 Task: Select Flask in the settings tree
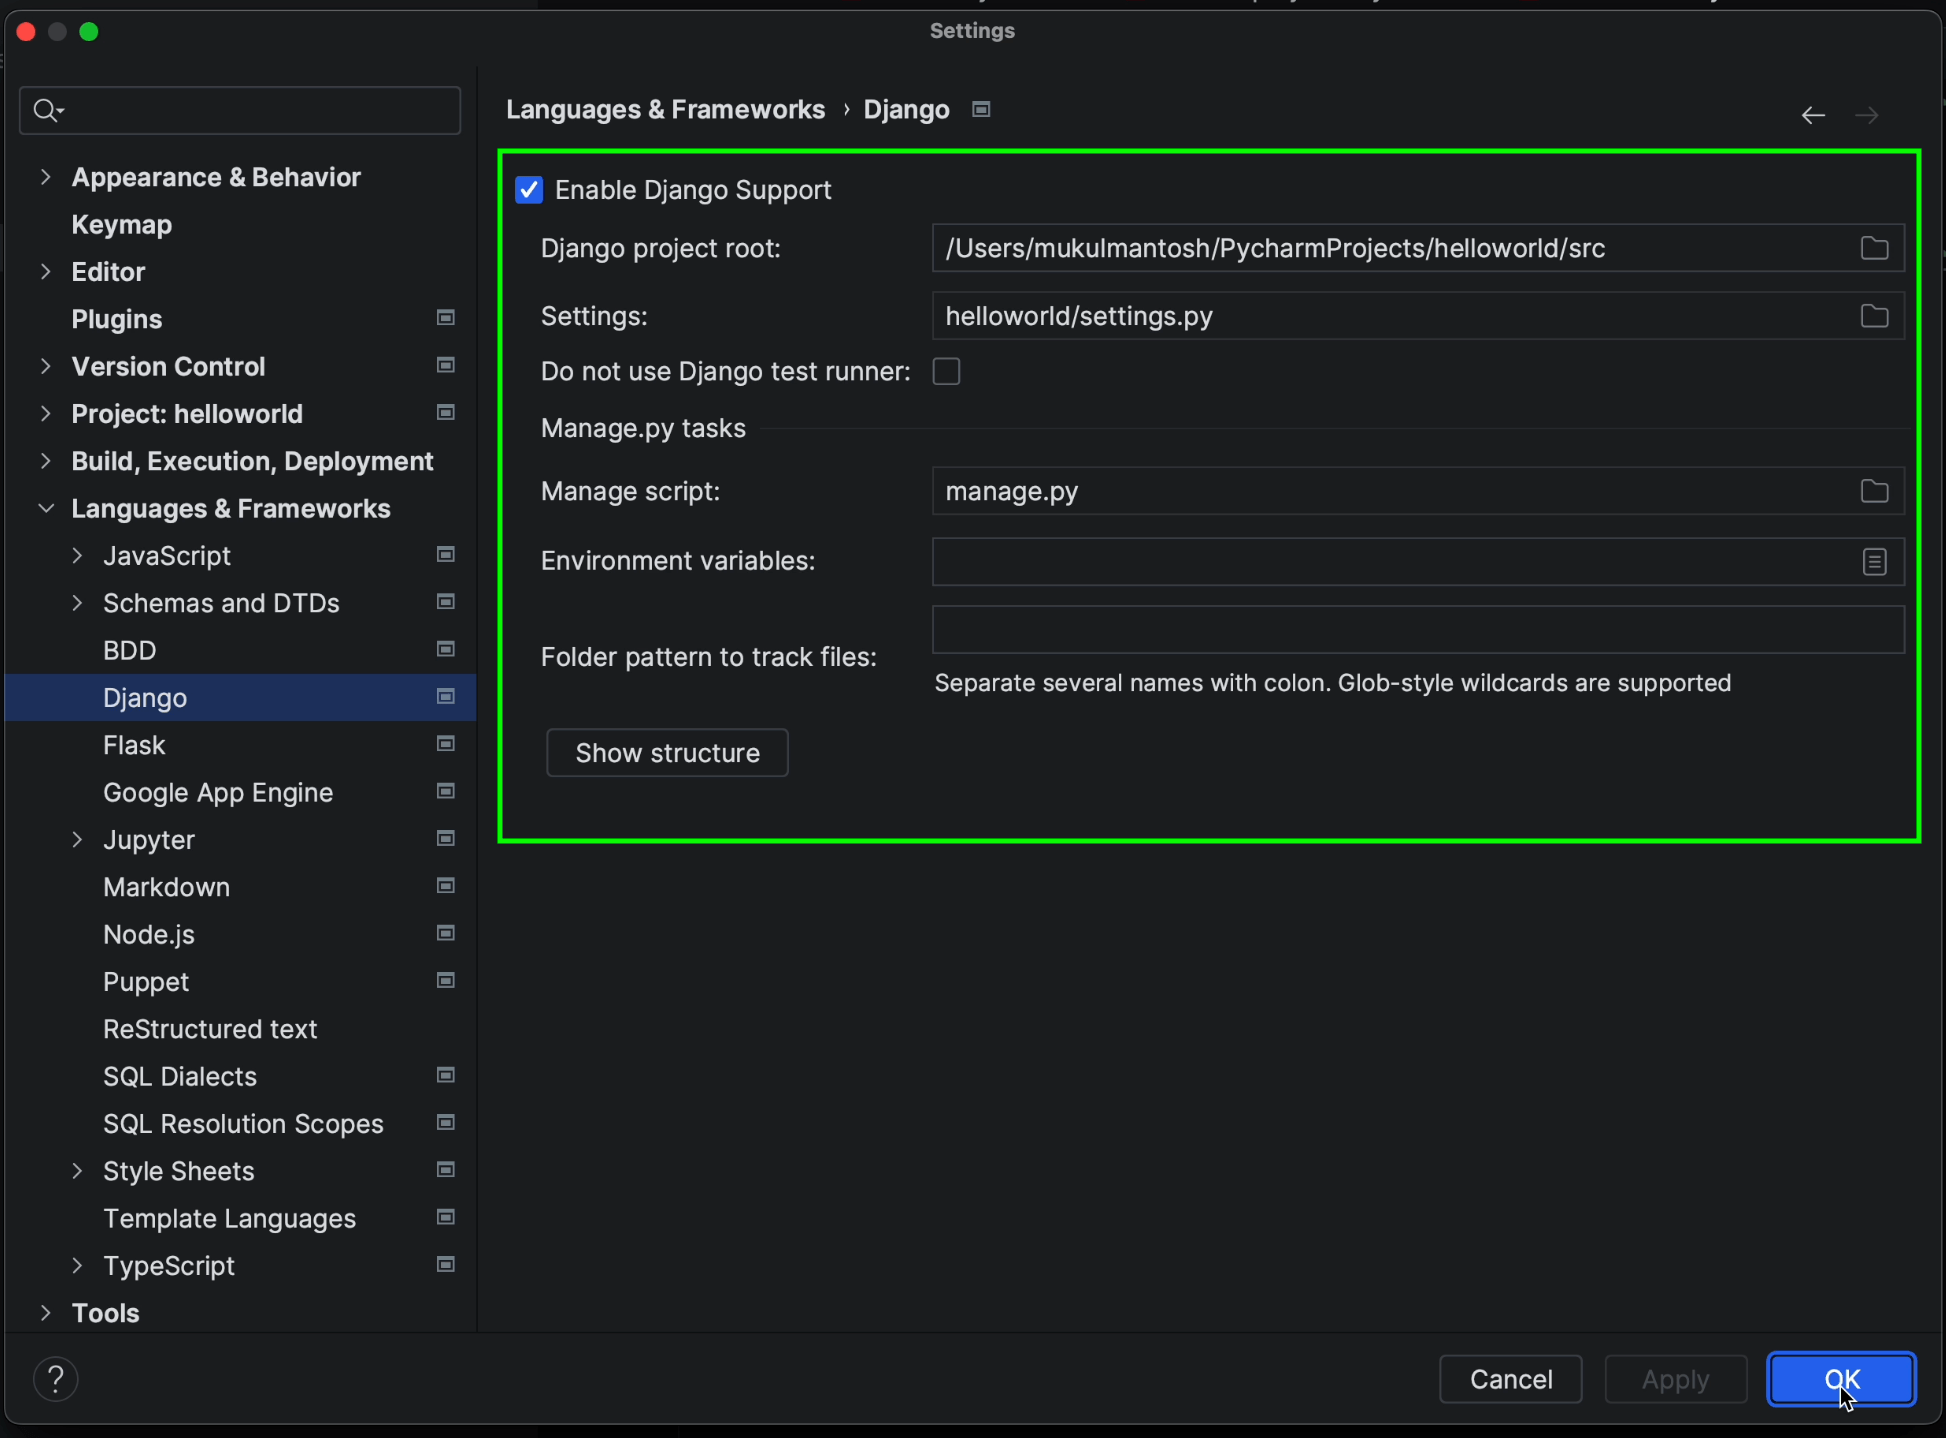pyautogui.click(x=134, y=744)
